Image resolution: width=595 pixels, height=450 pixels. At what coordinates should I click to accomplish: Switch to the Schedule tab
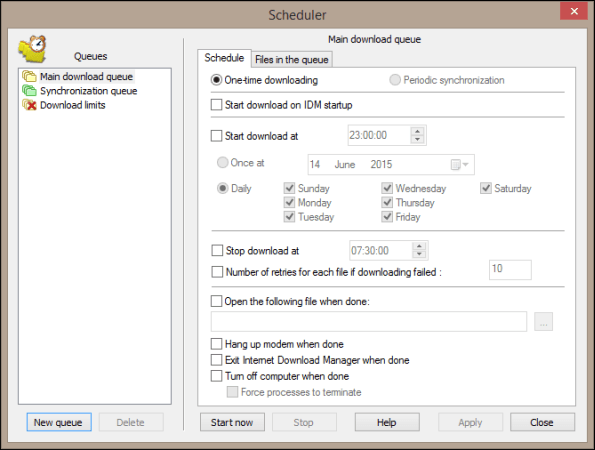coord(224,58)
